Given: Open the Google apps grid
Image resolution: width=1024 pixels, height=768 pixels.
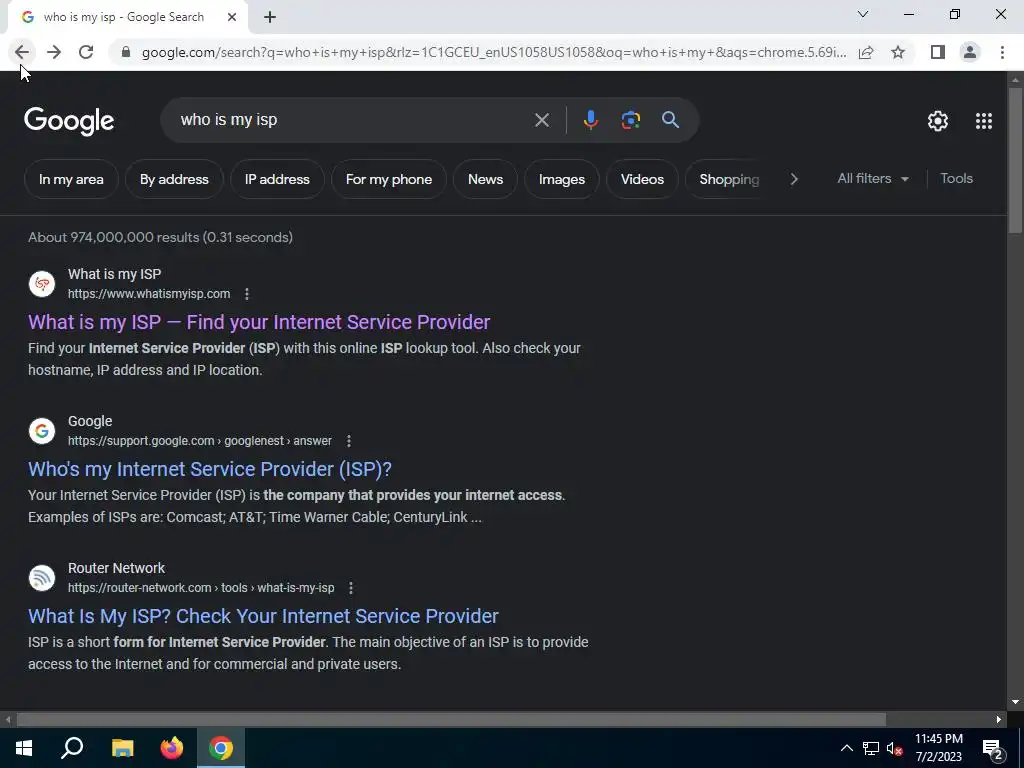Looking at the screenshot, I should tap(984, 121).
